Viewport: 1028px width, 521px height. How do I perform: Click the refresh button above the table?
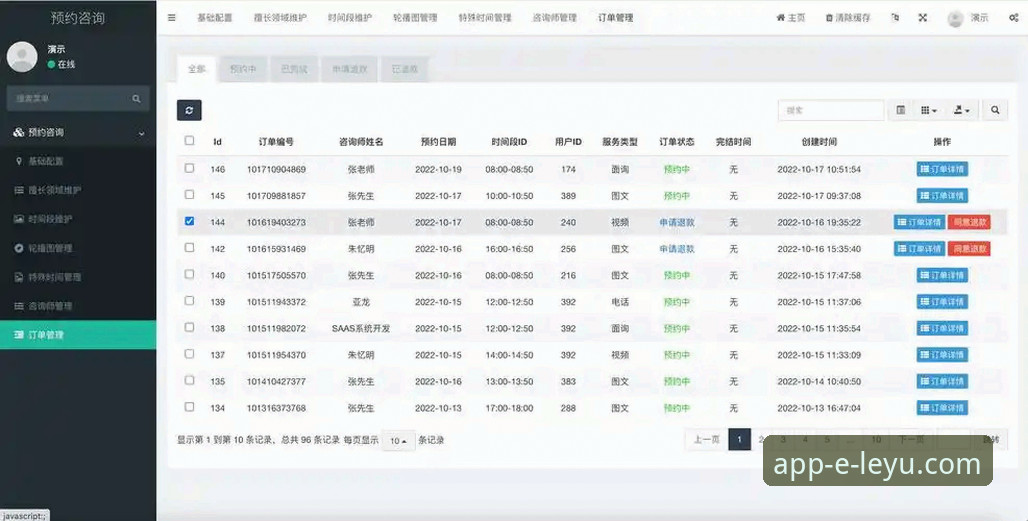(x=189, y=110)
